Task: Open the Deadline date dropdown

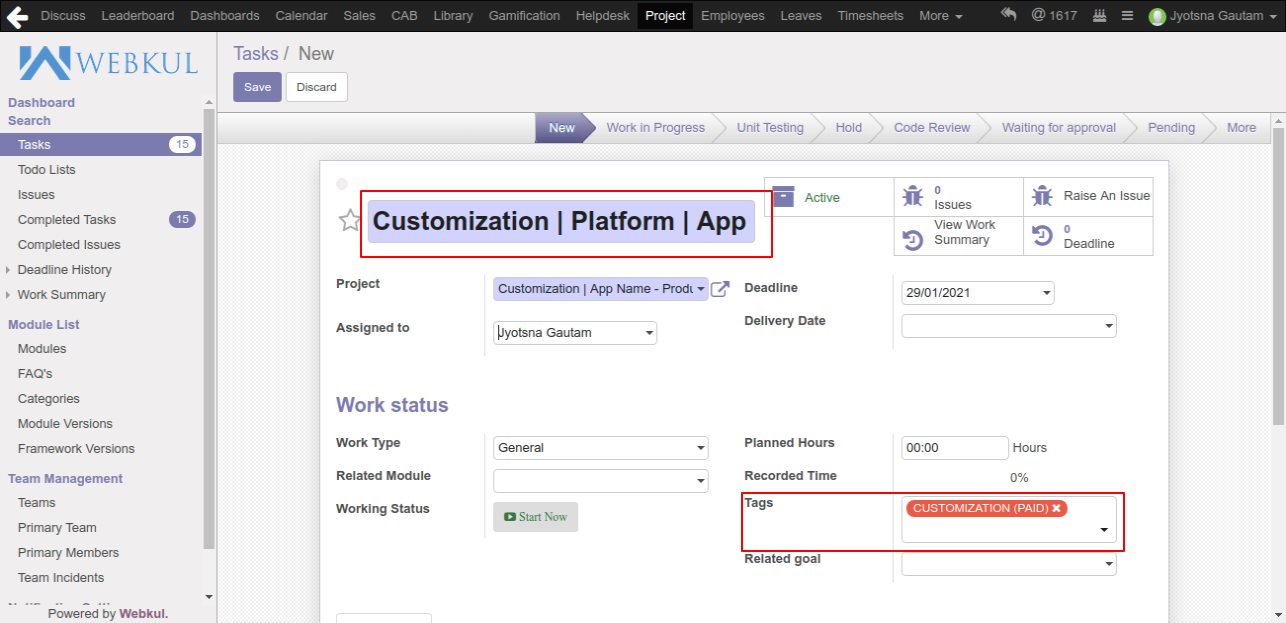Action: click(1046, 294)
